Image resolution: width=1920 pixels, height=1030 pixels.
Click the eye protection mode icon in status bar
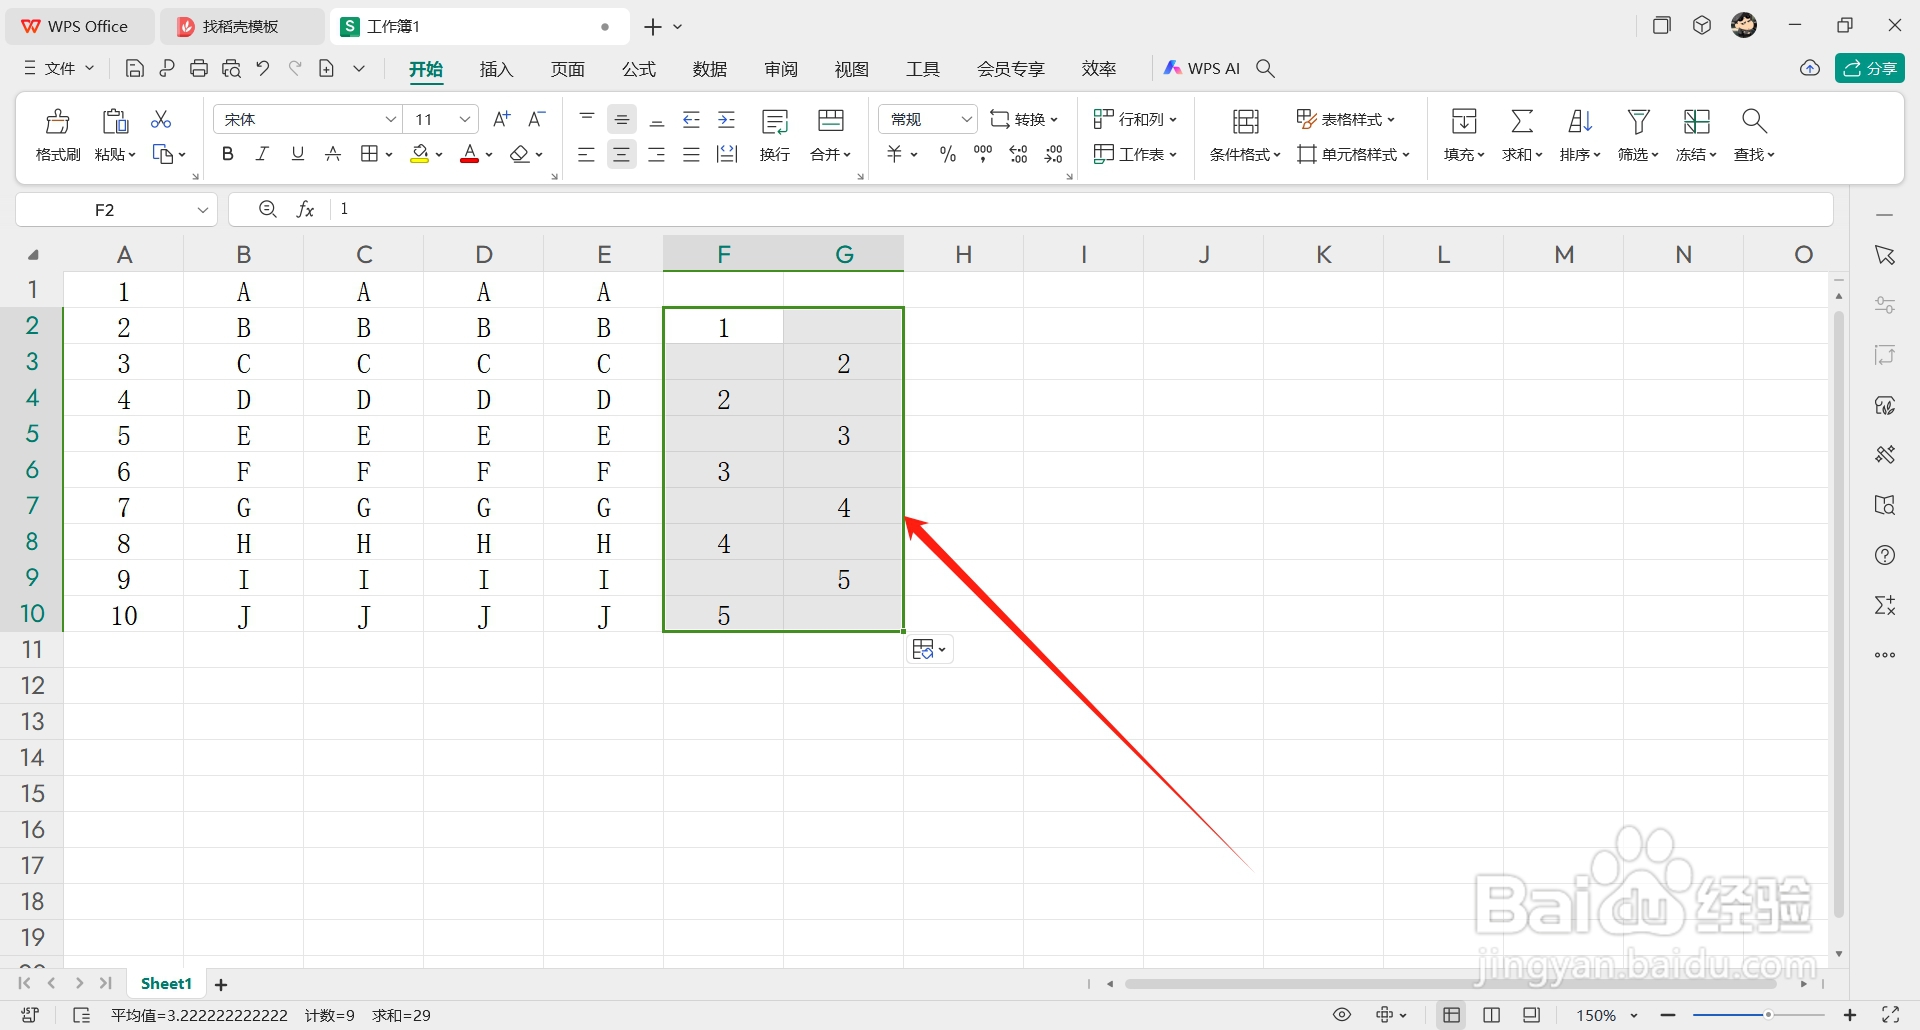pos(1342,1015)
